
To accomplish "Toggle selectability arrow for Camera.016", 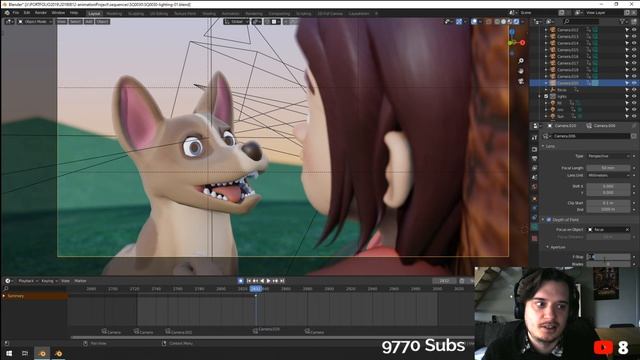I will (x=627, y=56).
